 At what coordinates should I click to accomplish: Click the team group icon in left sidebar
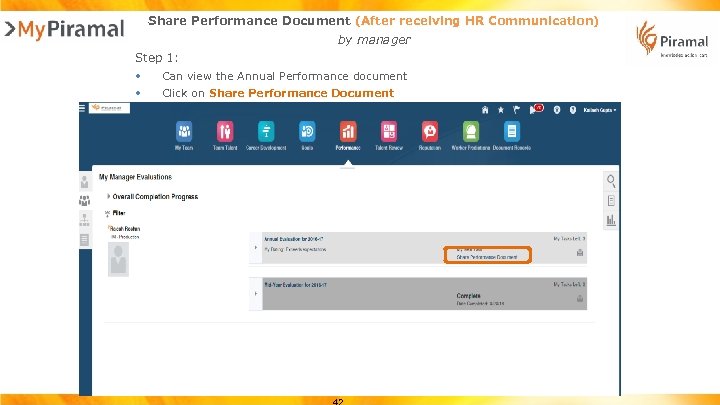[x=84, y=201]
